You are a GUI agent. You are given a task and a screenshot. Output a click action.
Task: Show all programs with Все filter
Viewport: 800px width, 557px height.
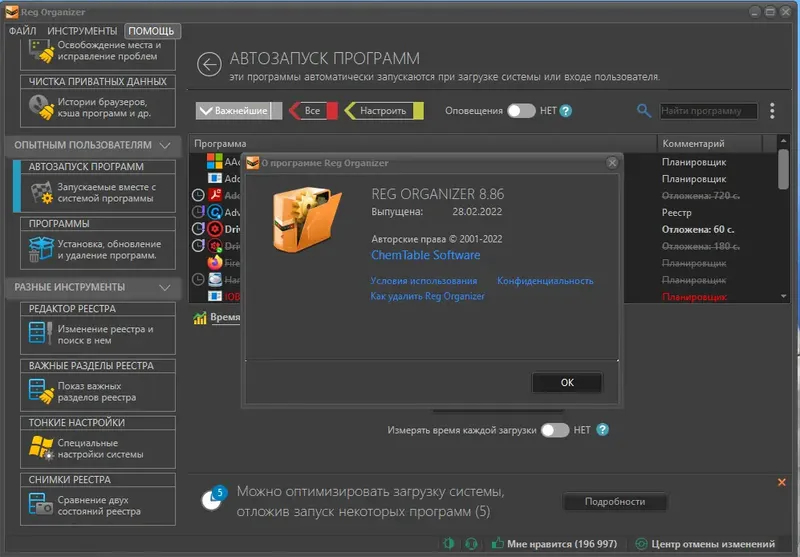coord(313,111)
